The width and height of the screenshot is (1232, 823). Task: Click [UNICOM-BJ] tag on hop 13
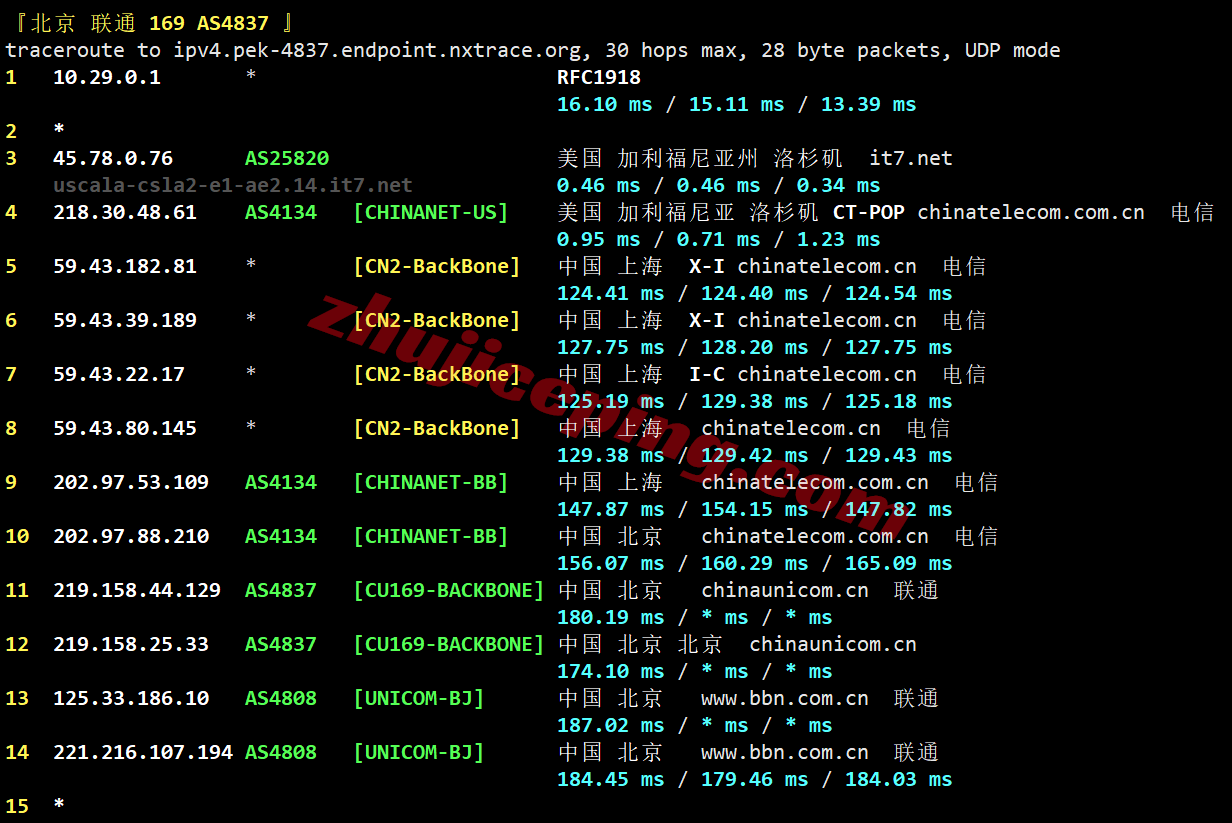coord(419,698)
